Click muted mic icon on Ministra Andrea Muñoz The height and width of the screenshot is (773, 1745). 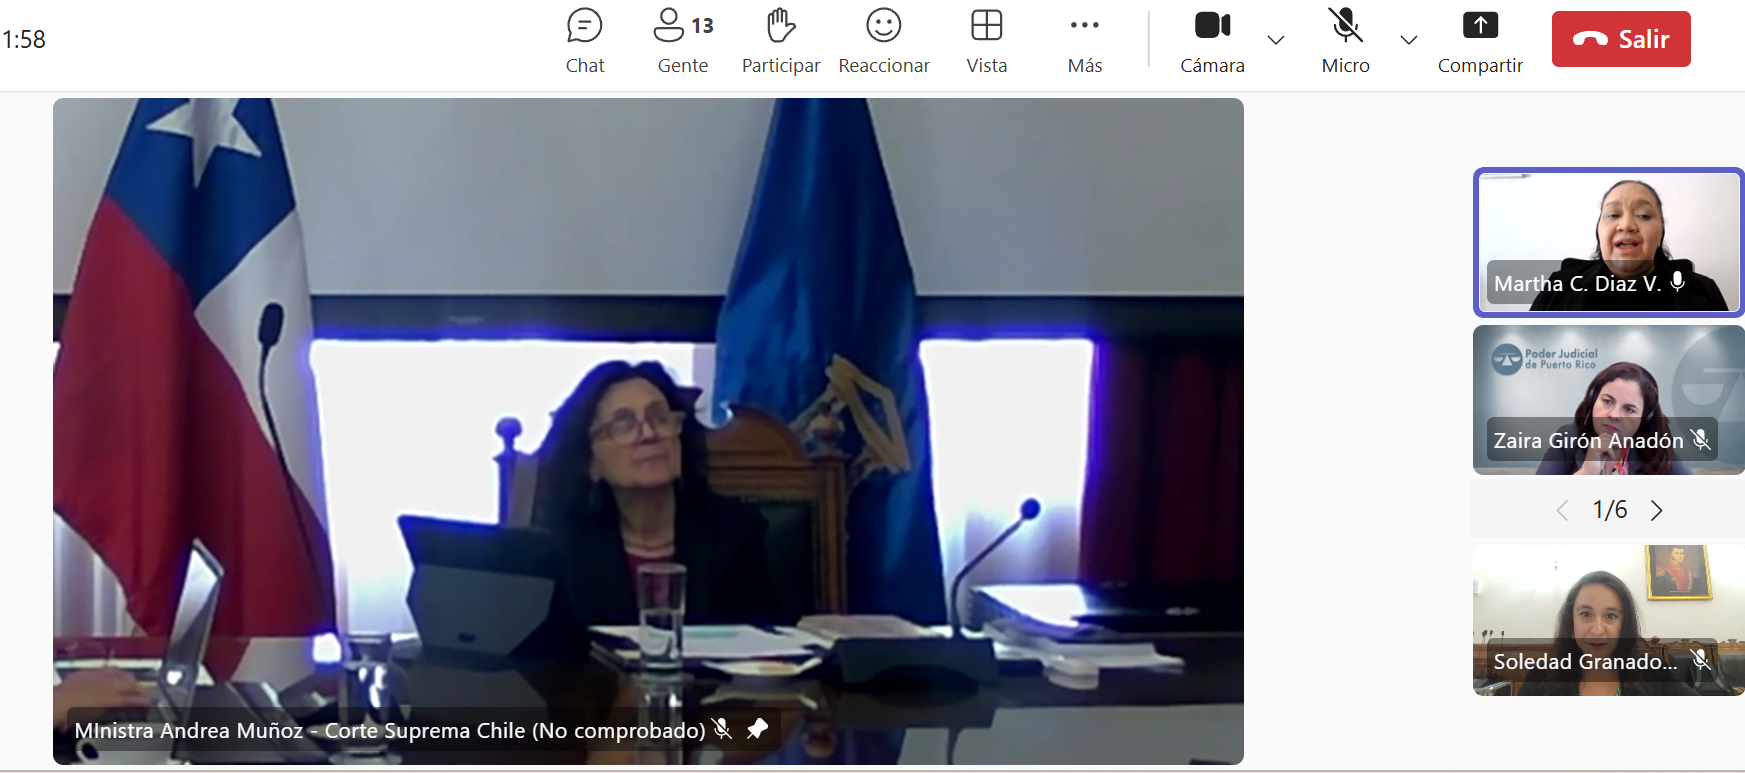click(x=721, y=729)
